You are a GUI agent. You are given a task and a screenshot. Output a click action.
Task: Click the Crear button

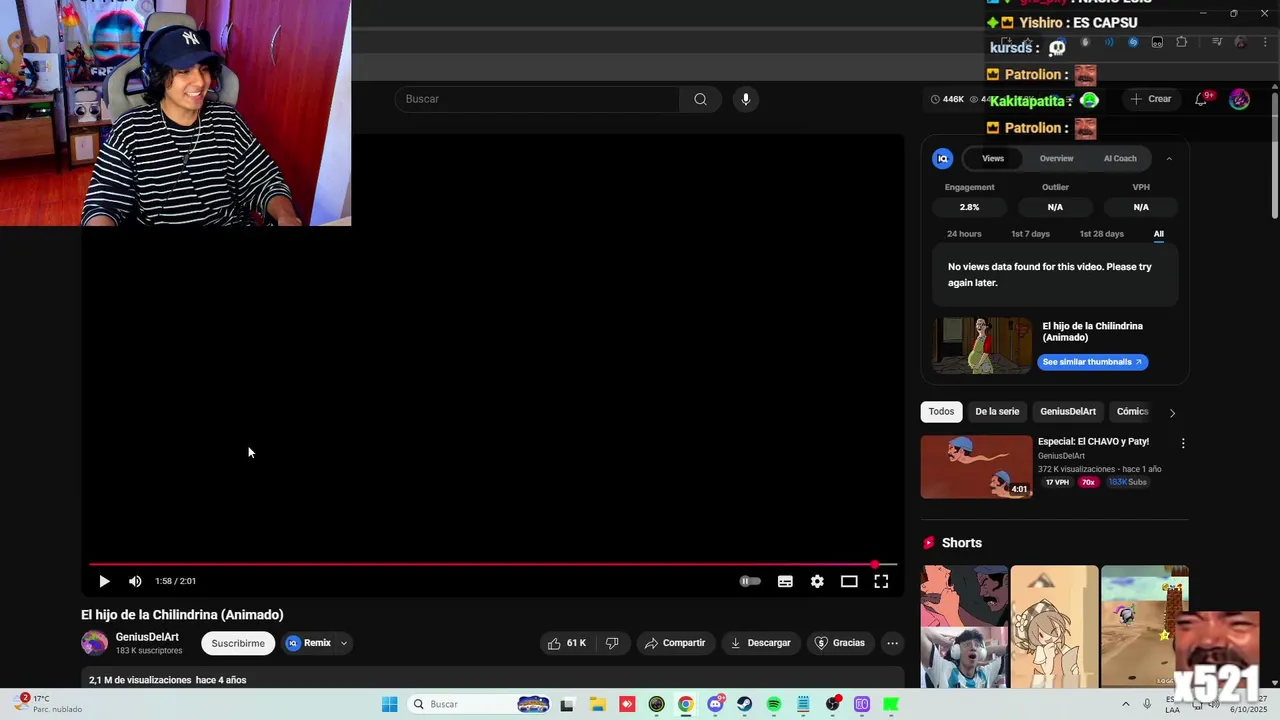pyautogui.click(x=1150, y=99)
